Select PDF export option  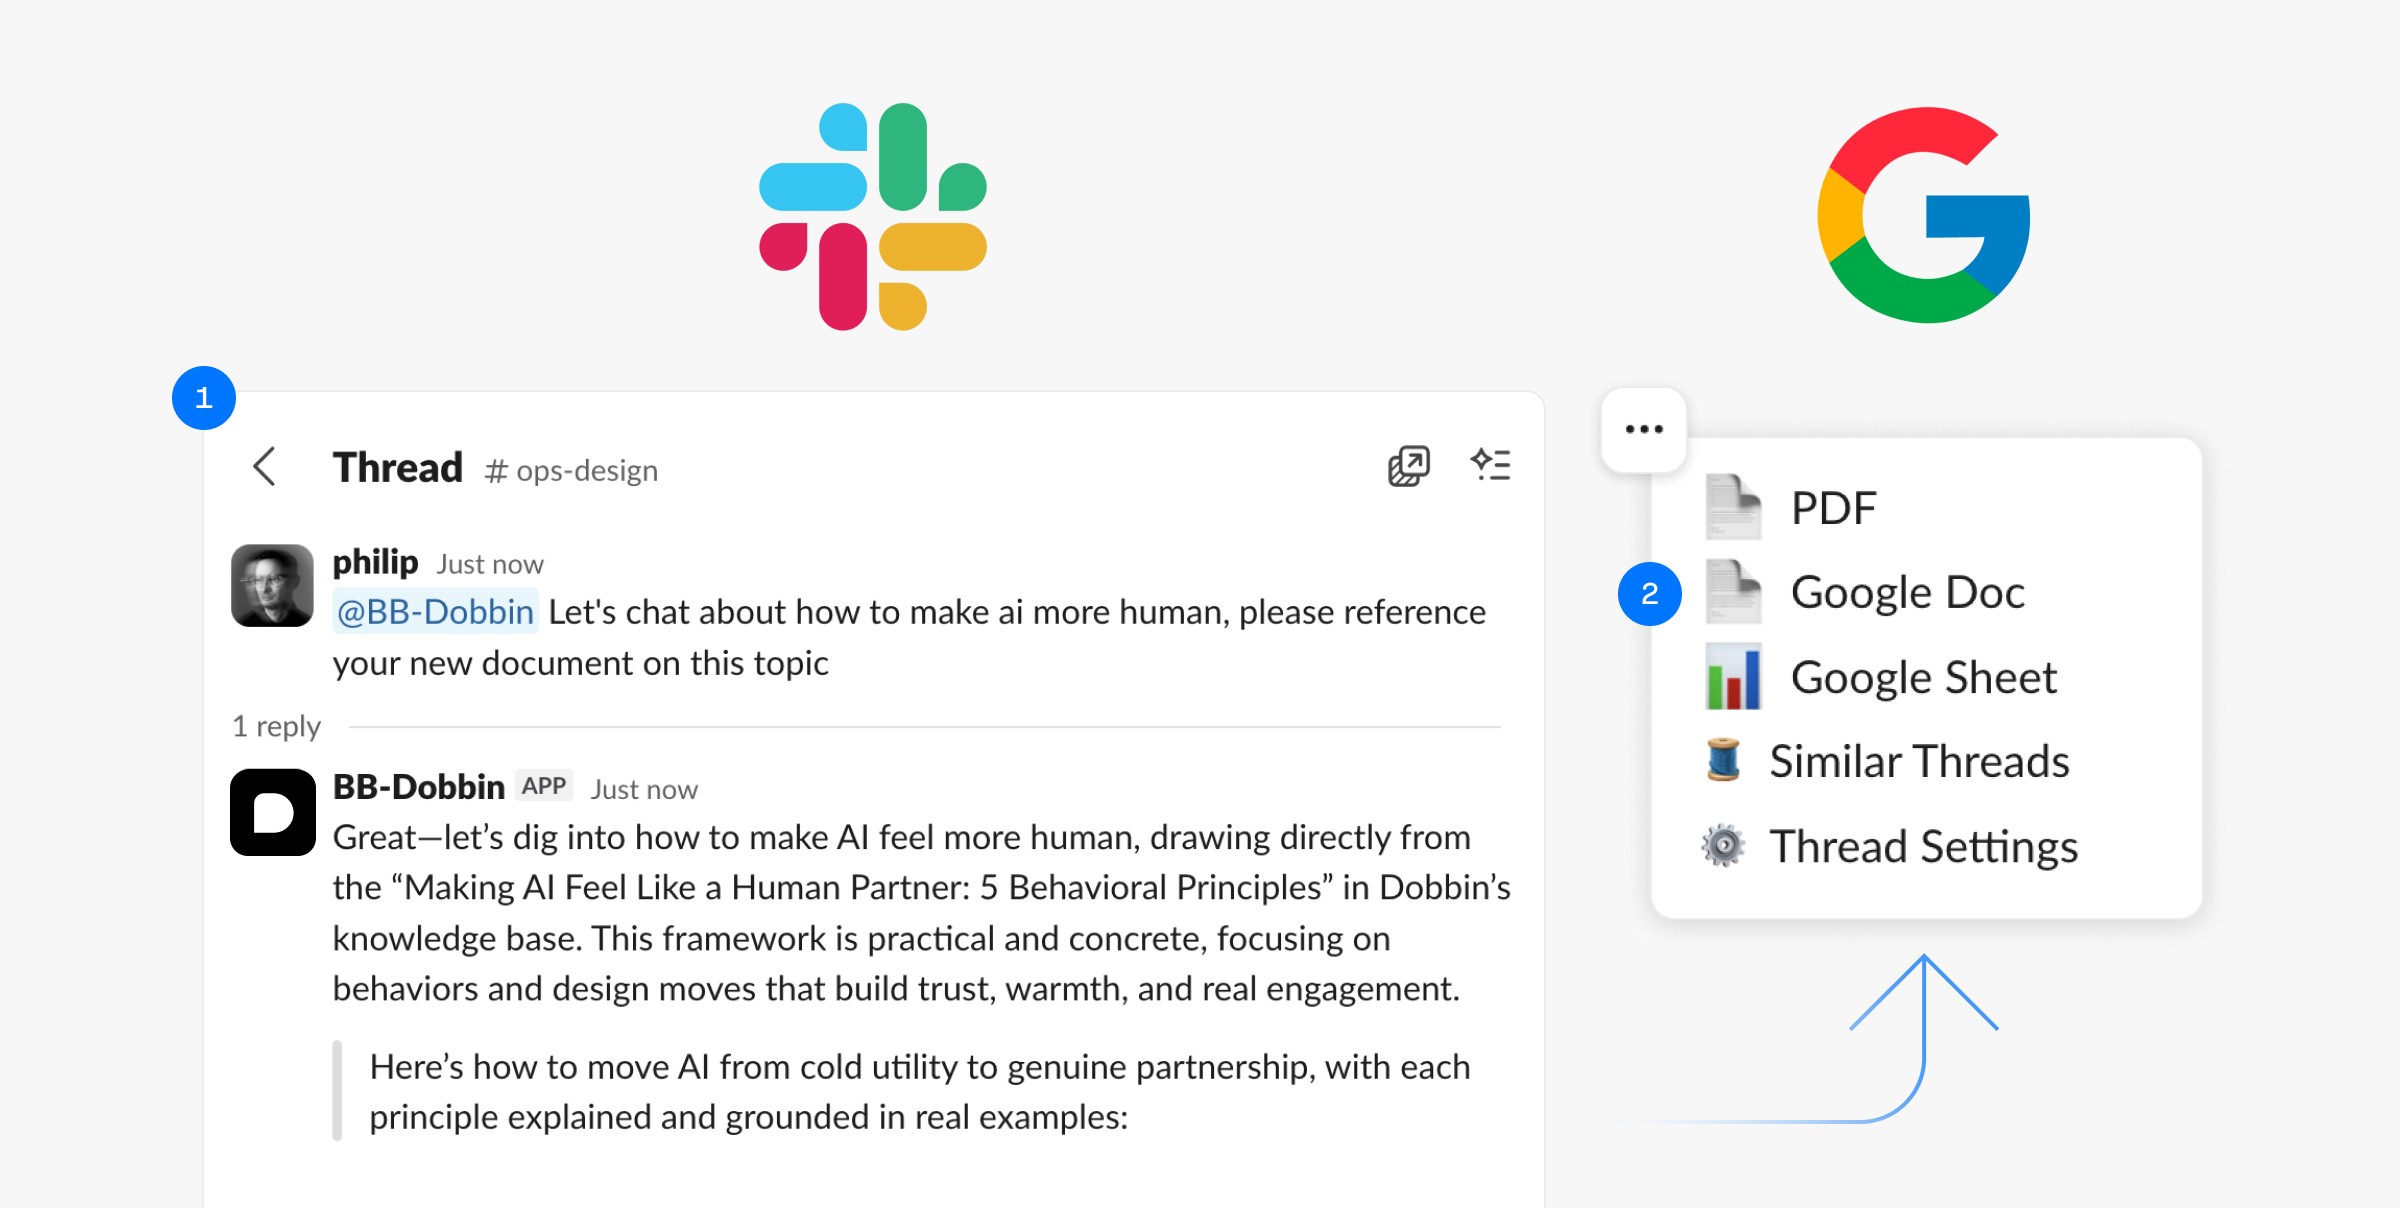point(1832,508)
